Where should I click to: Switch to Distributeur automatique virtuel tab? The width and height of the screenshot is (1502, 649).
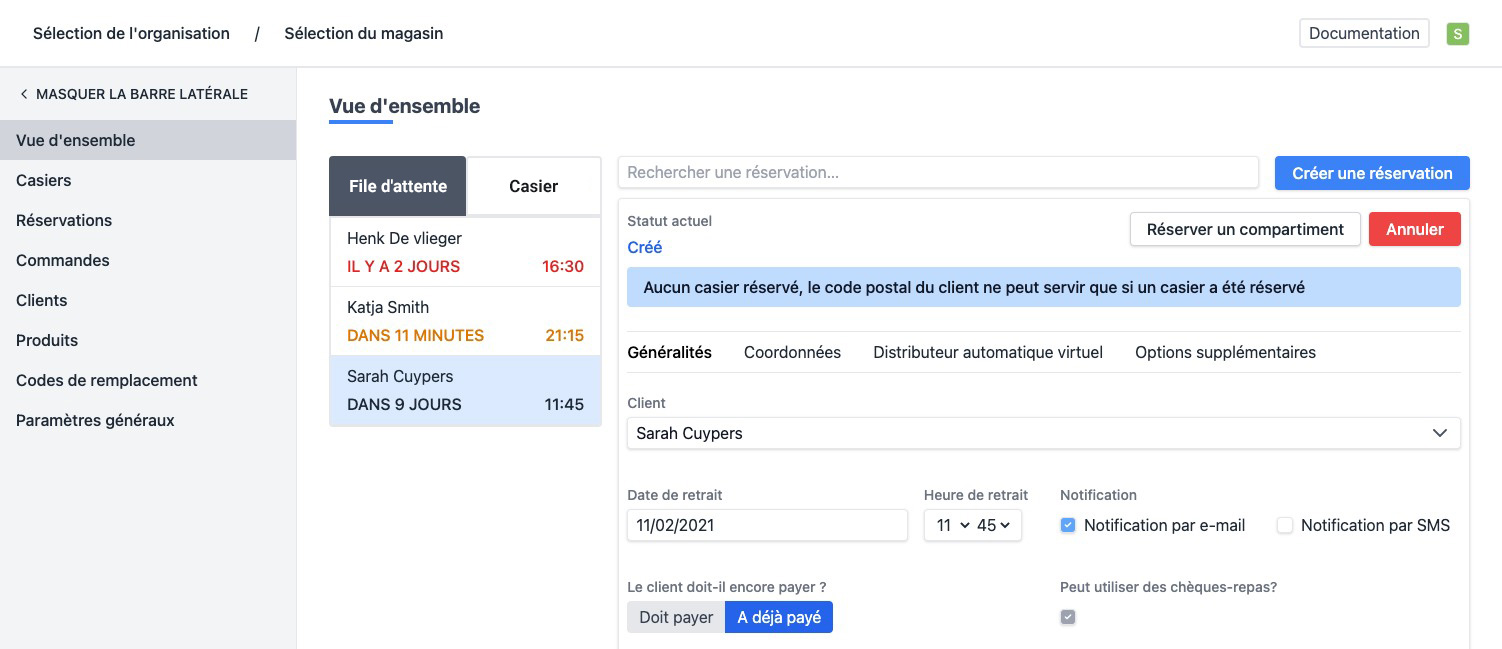click(x=987, y=352)
